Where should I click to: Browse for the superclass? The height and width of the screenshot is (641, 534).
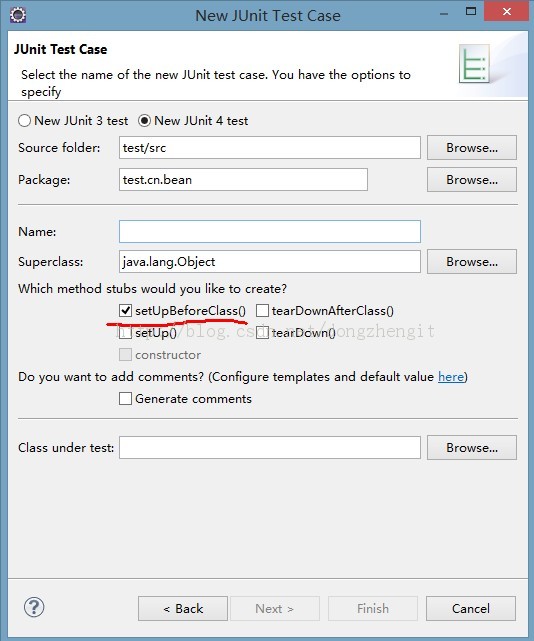(472, 262)
